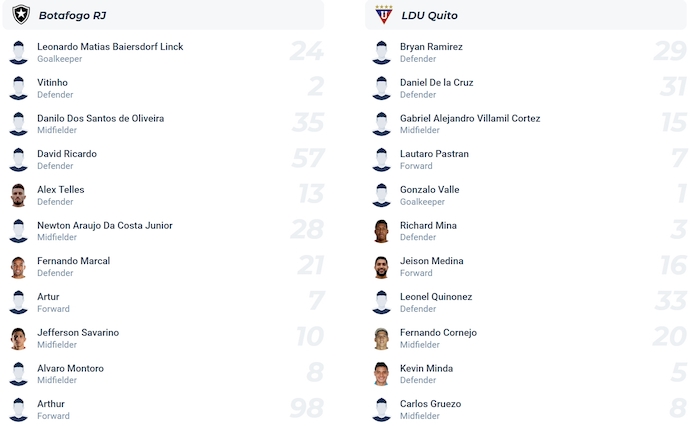This screenshot has height=426, width=690.
Task: Click Kevin Minda's player photo
Action: click(381, 374)
